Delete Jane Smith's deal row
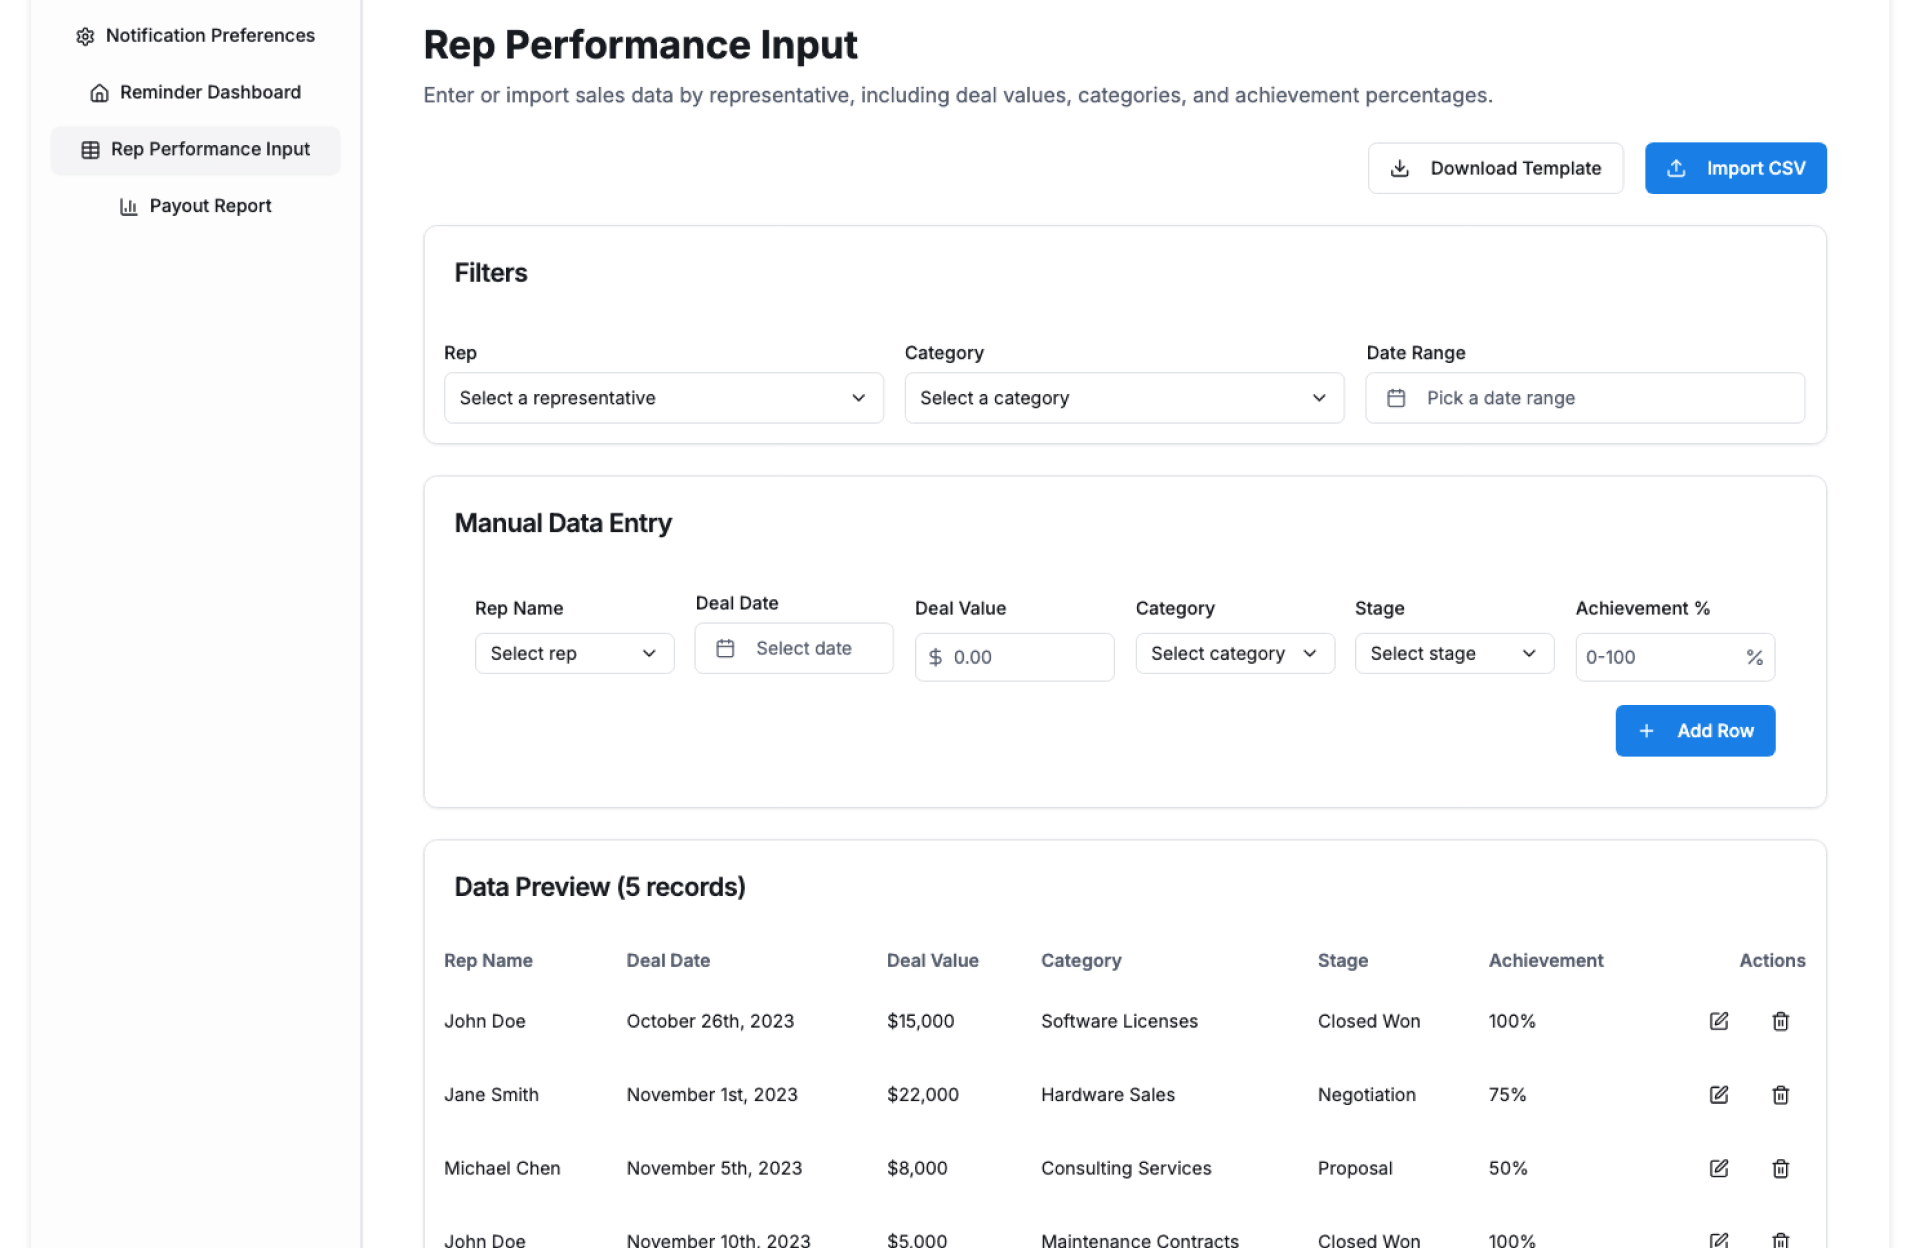This screenshot has width=1920, height=1248. click(x=1780, y=1095)
